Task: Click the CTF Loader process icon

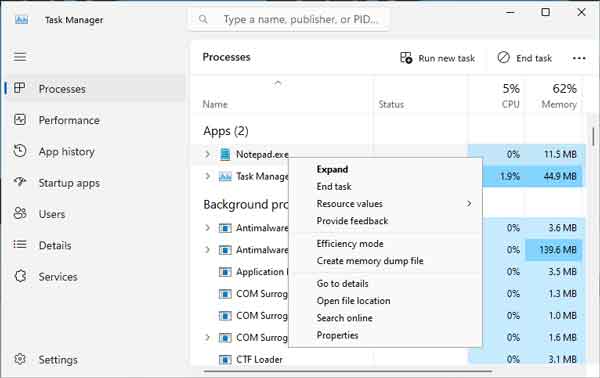Action: tap(225, 360)
